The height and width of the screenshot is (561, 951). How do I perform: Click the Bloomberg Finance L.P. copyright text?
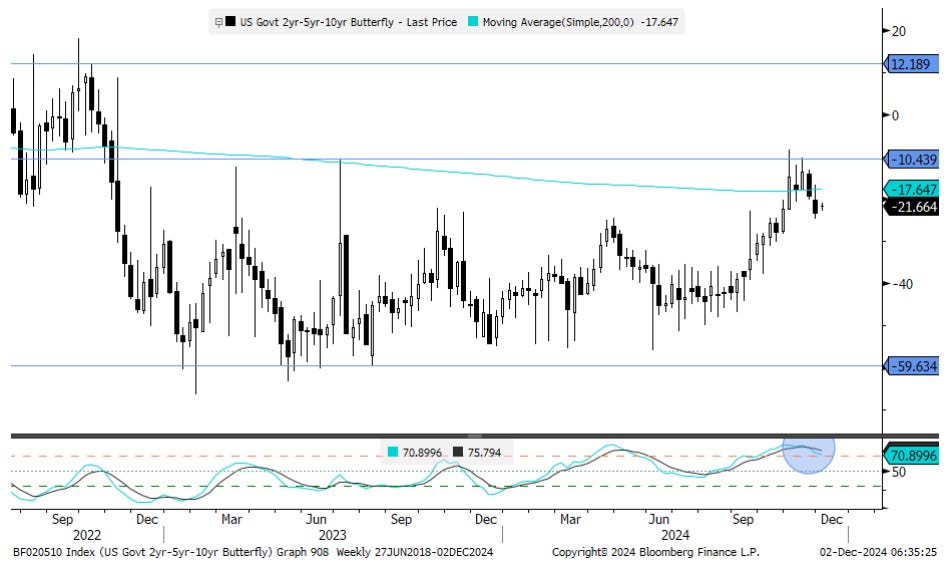[x=655, y=553]
